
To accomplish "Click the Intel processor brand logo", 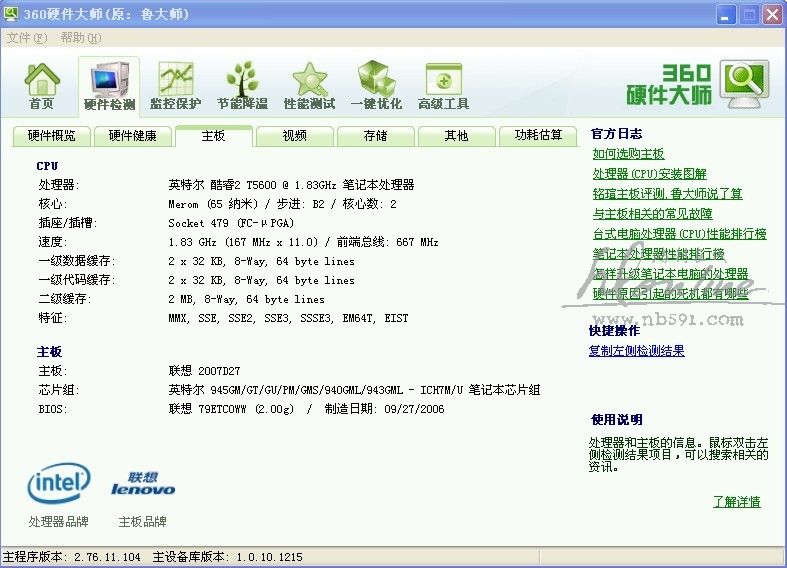I will pyautogui.click(x=59, y=483).
